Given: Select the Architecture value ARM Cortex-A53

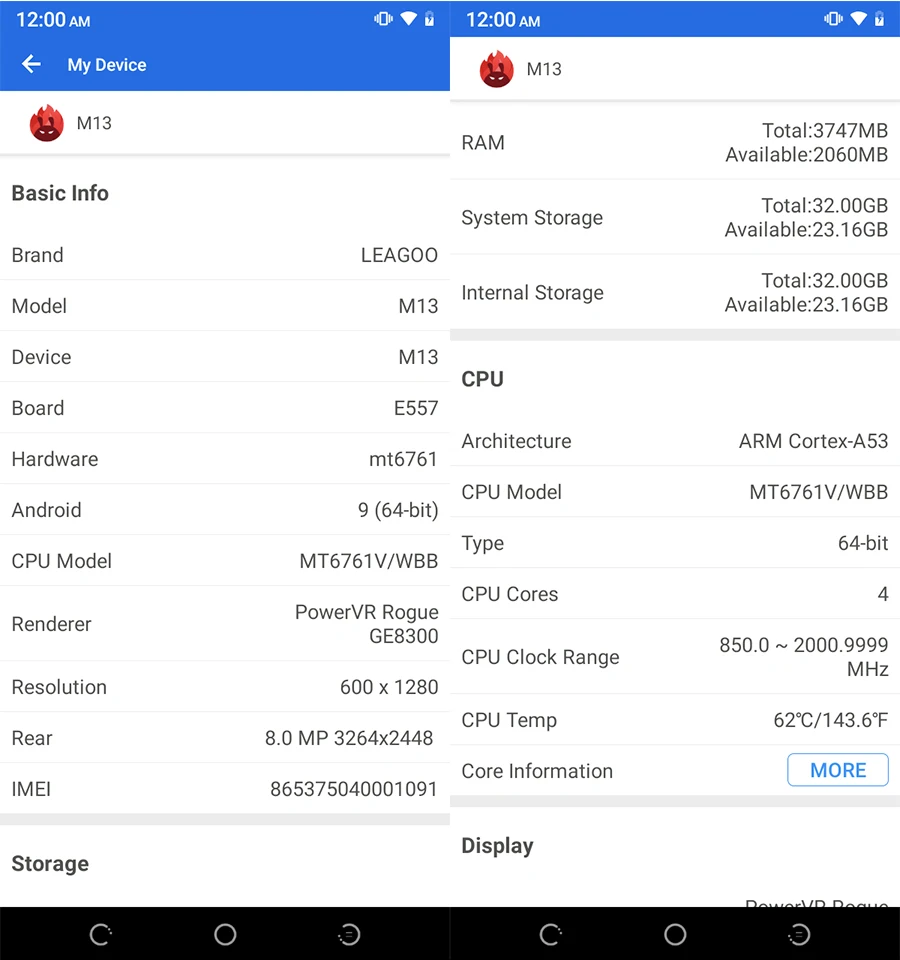Looking at the screenshot, I should pos(814,441).
